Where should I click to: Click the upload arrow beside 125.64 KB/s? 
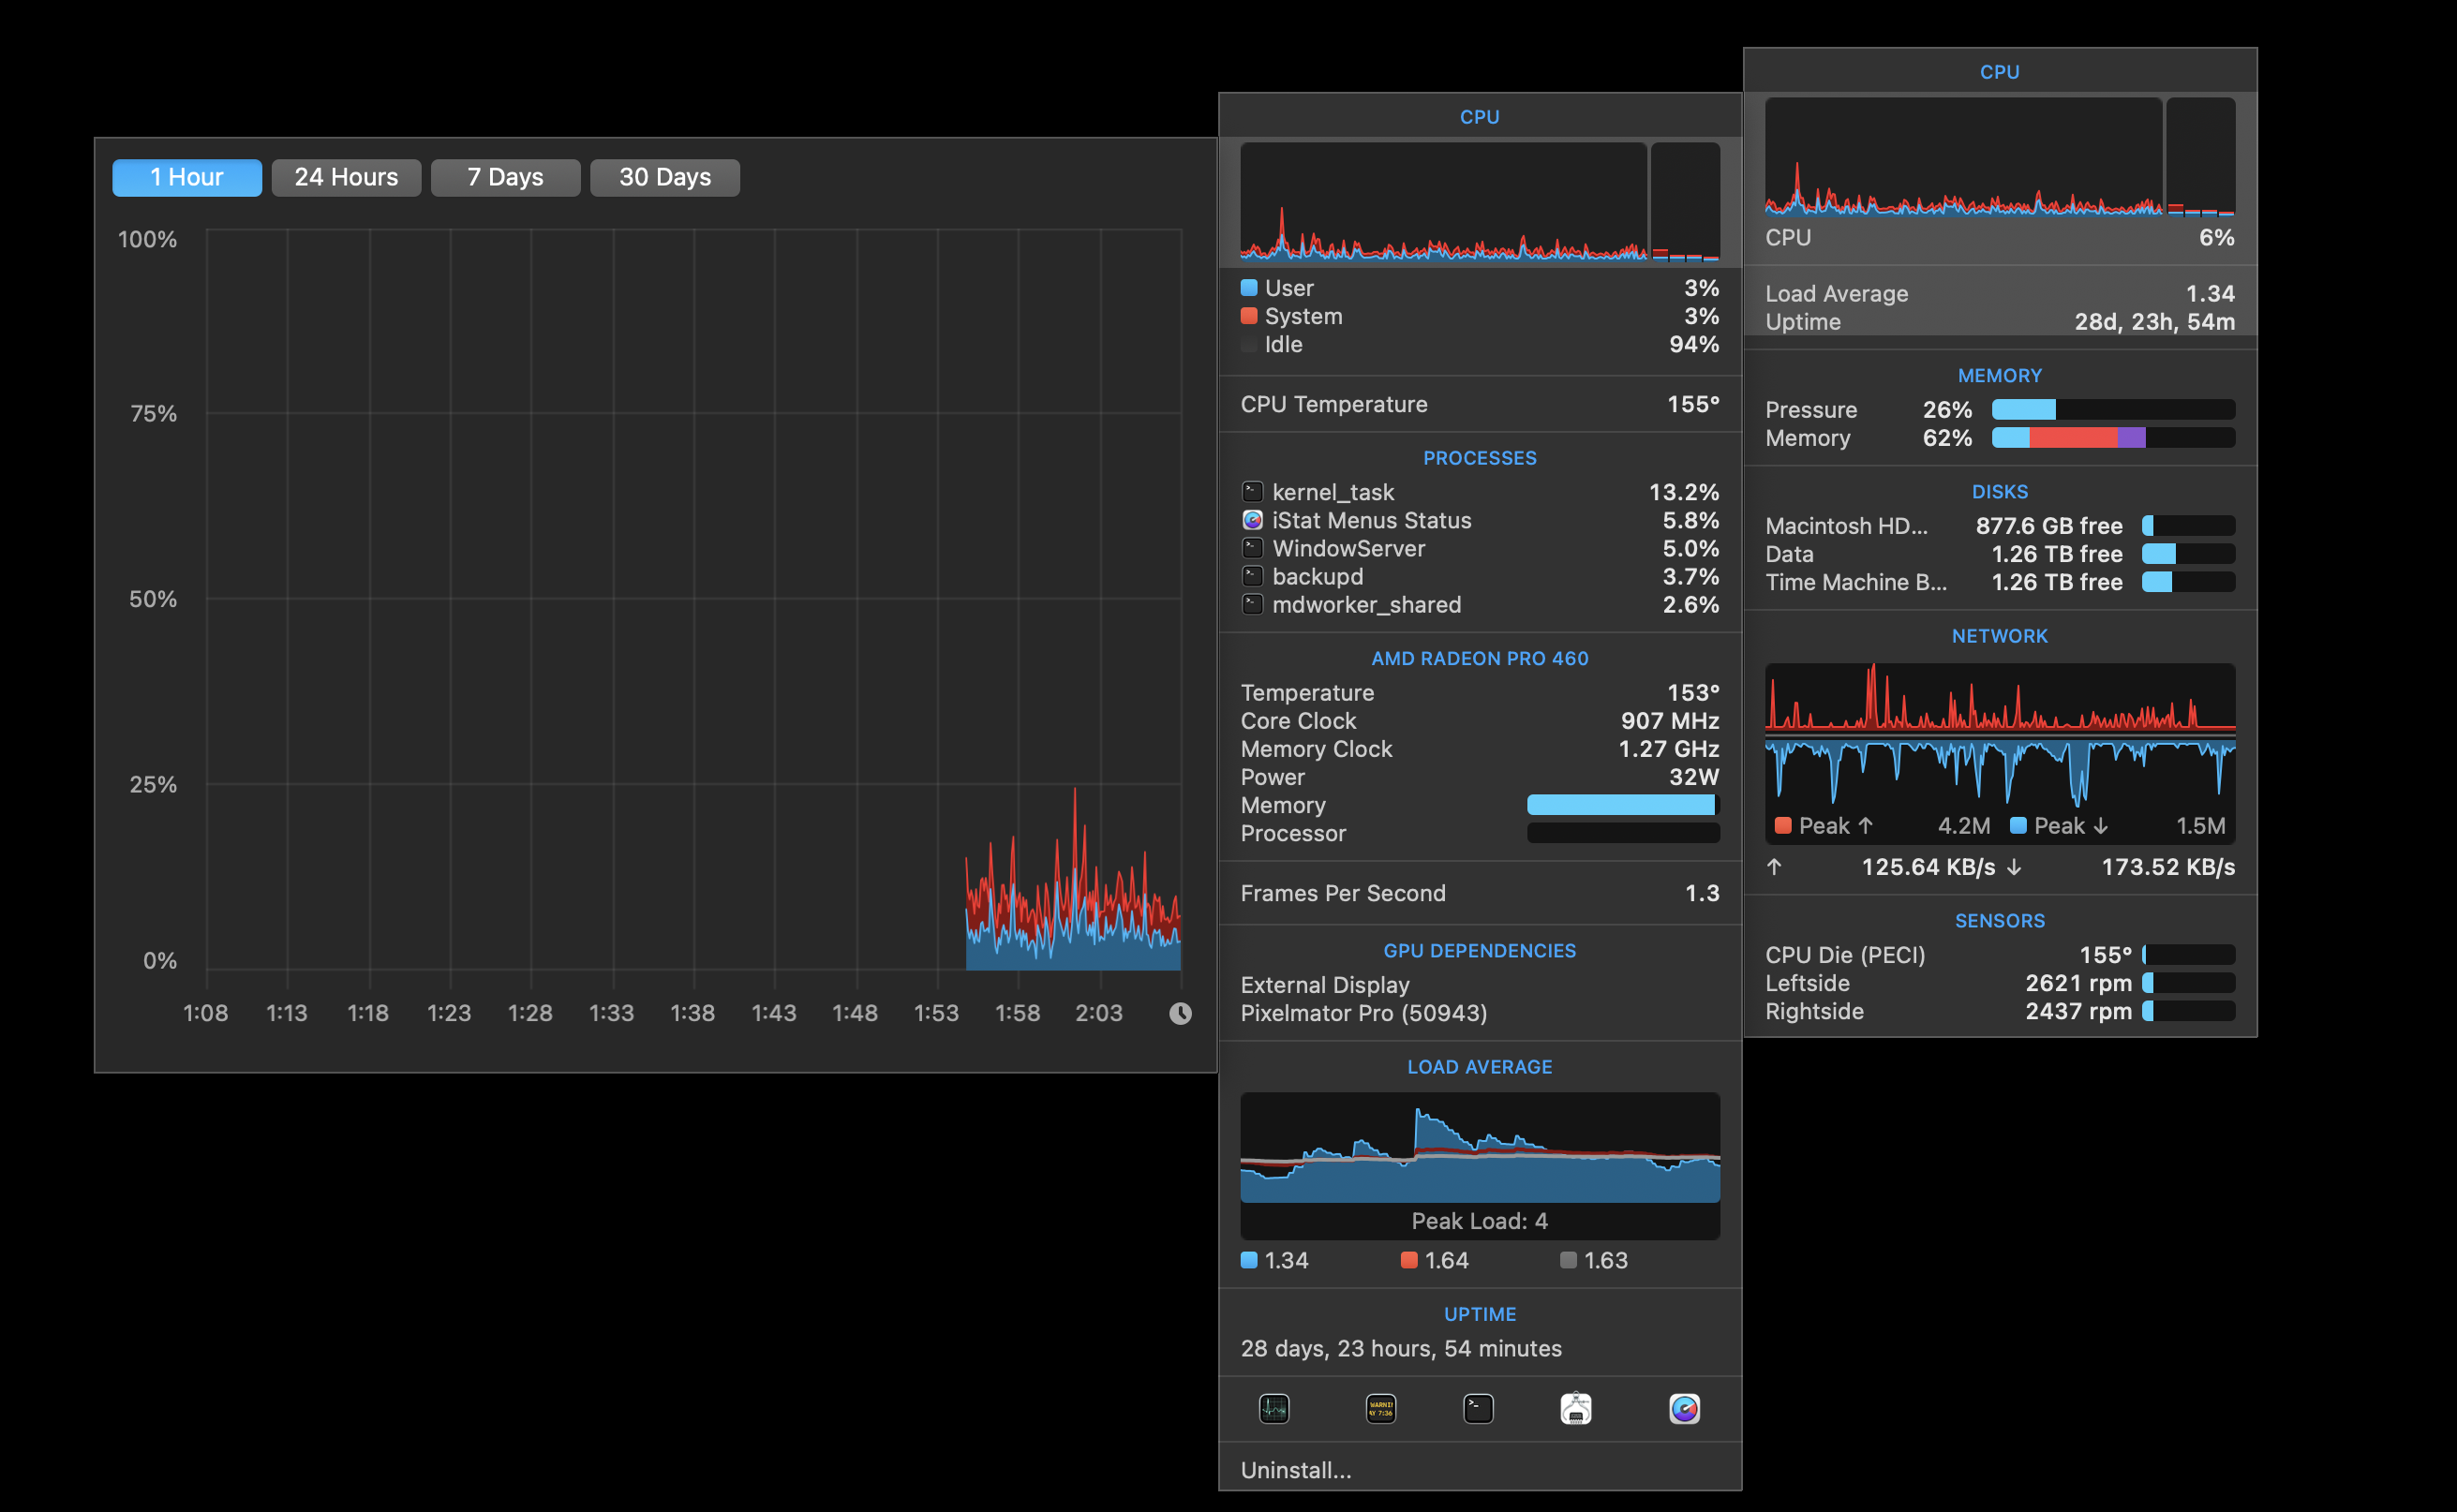point(1774,867)
